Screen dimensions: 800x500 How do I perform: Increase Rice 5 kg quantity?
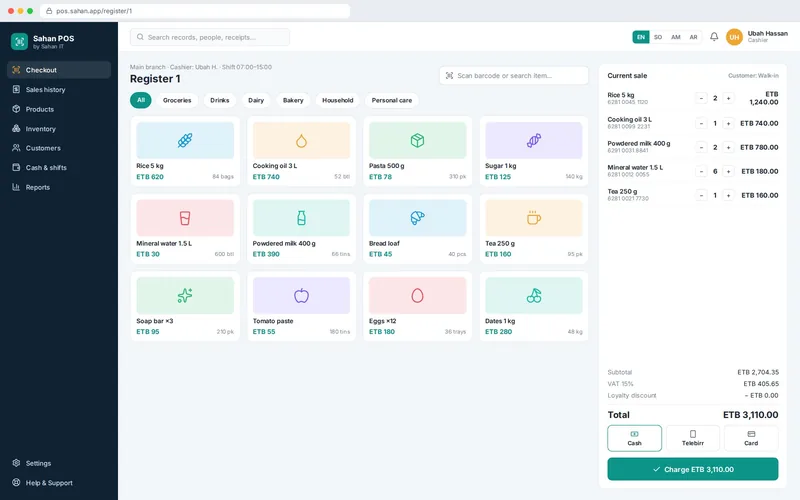point(728,98)
